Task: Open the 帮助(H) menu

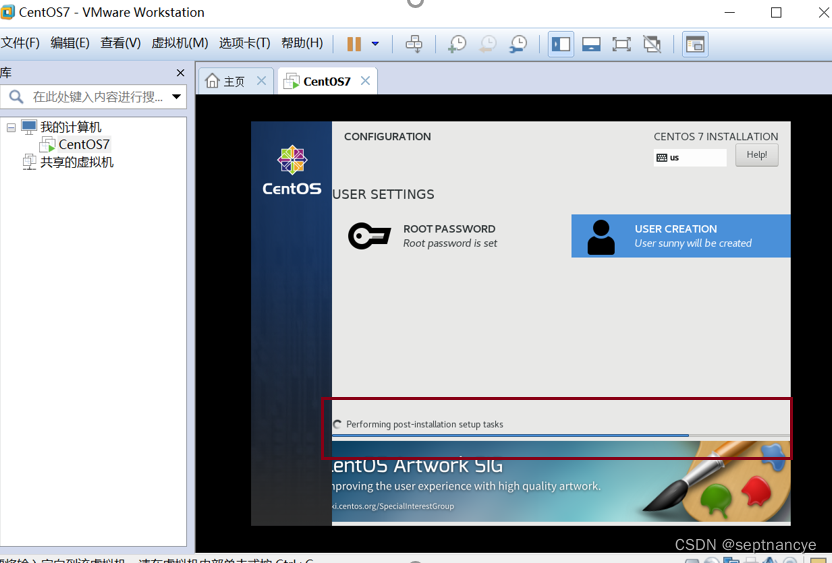Action: [302, 43]
